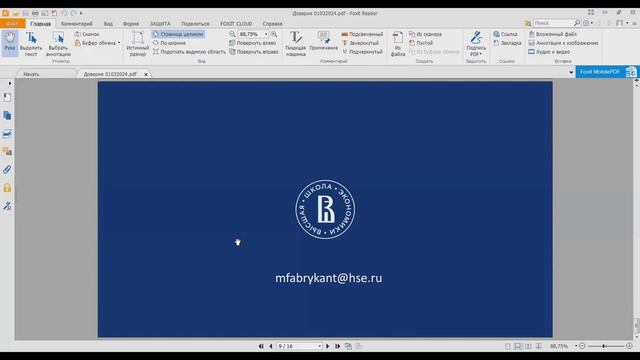
Task: Switch to the Форма ribbon tab
Action: click(x=131, y=24)
